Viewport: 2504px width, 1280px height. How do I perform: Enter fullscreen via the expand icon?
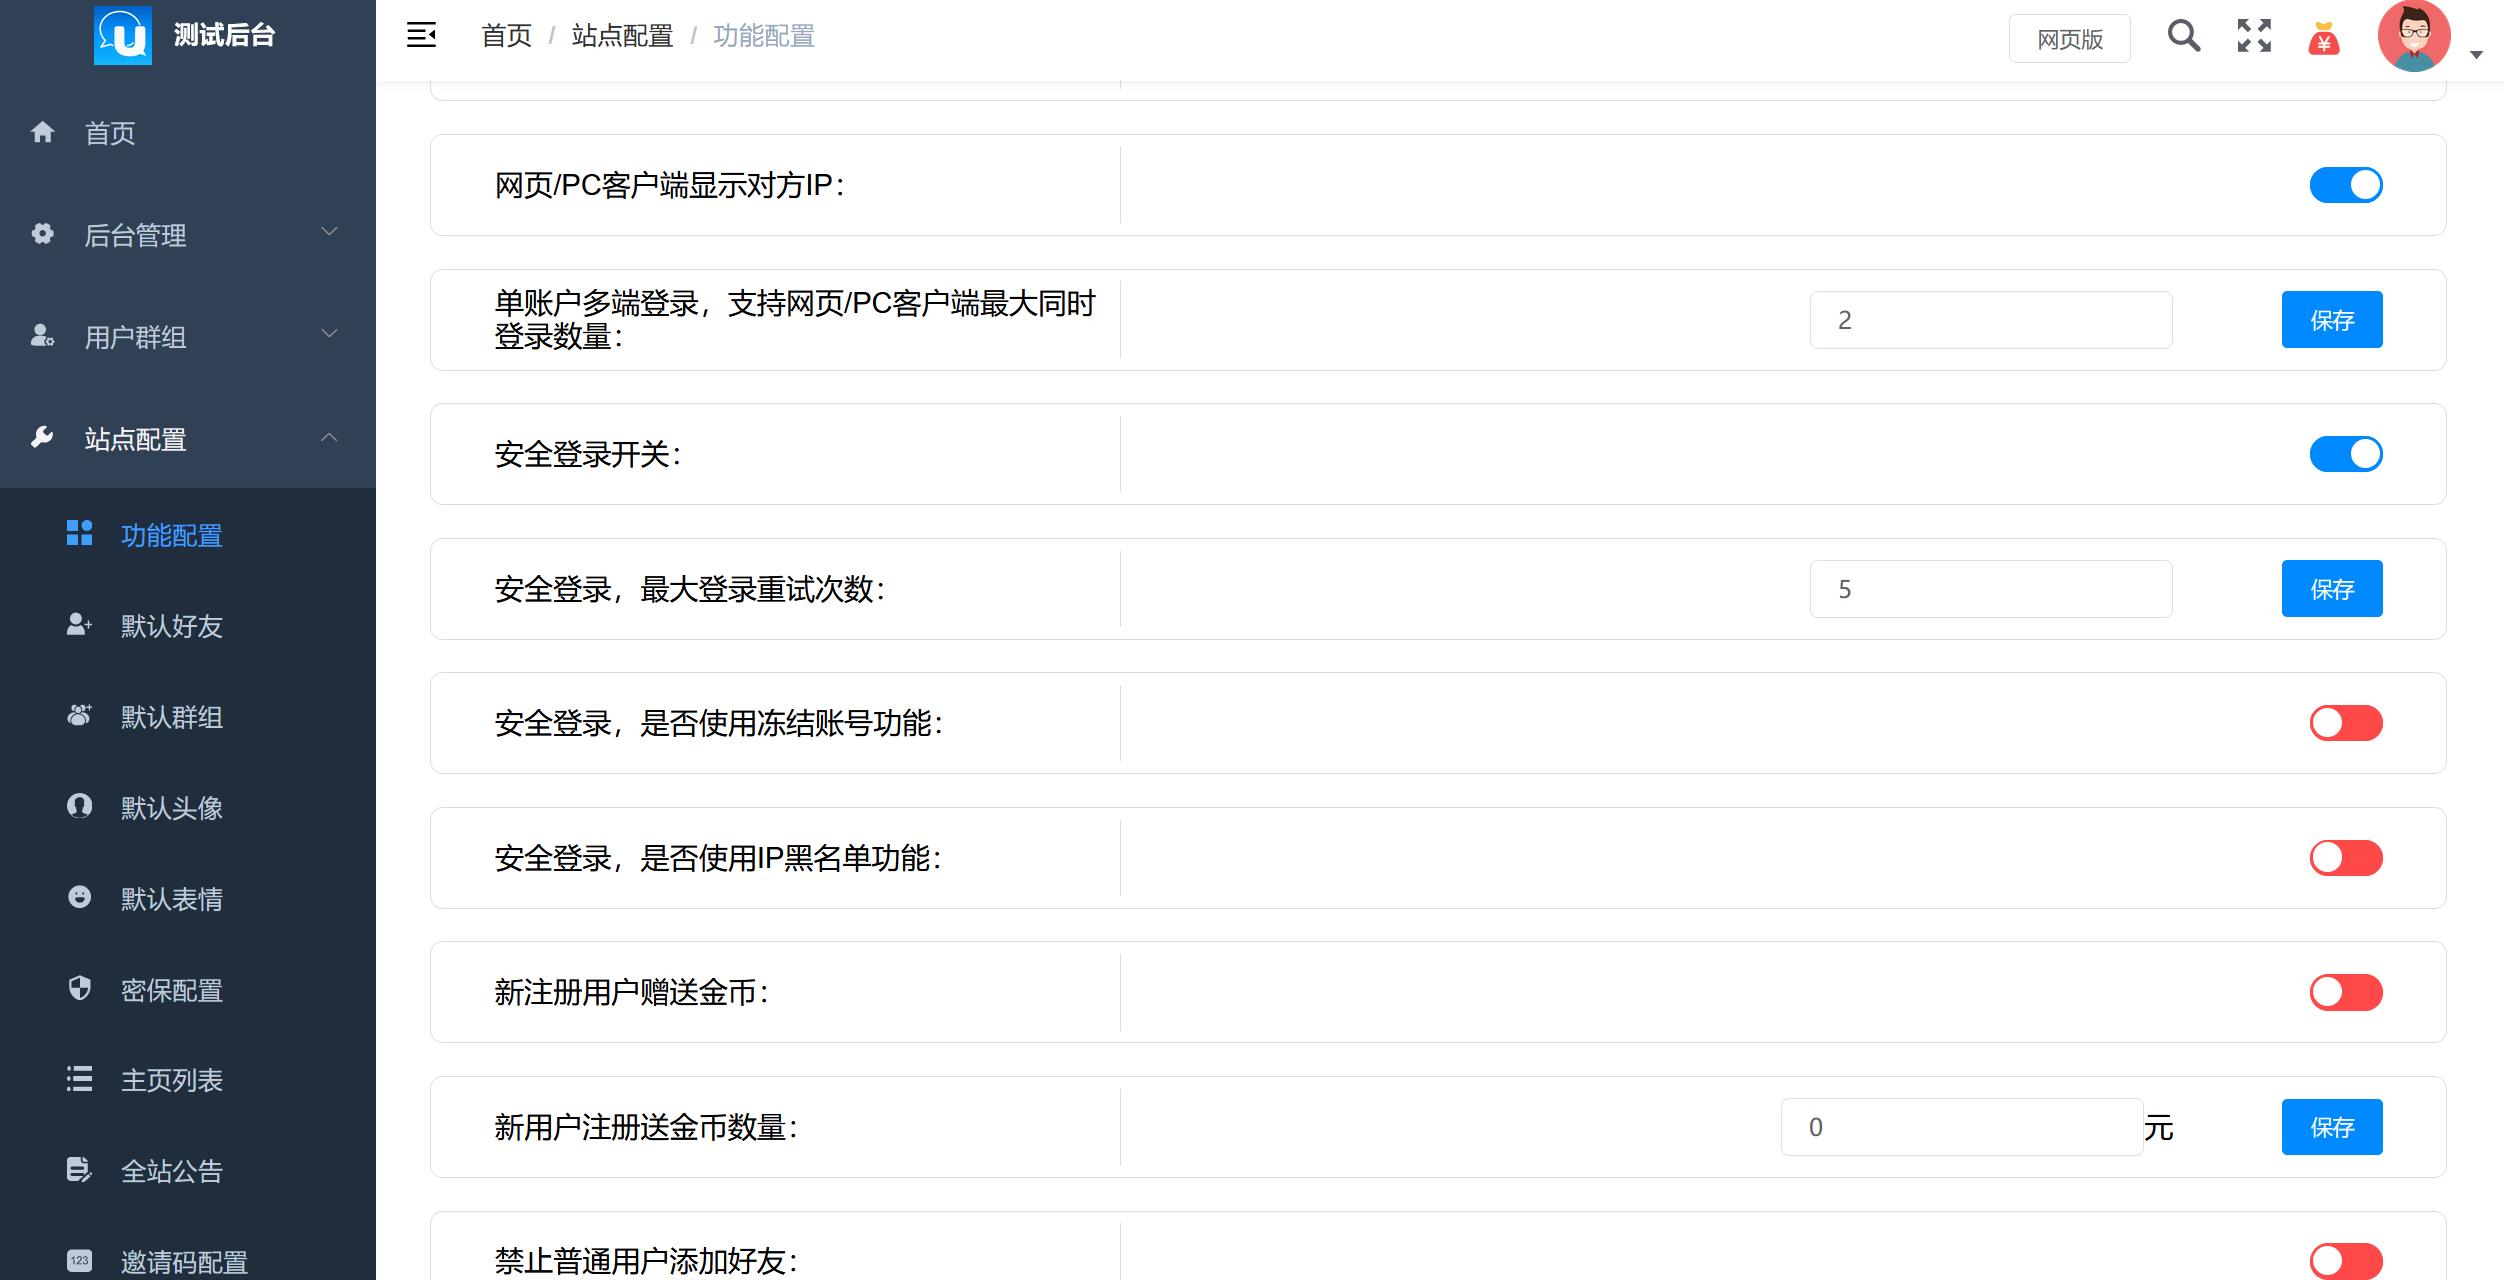(2255, 36)
